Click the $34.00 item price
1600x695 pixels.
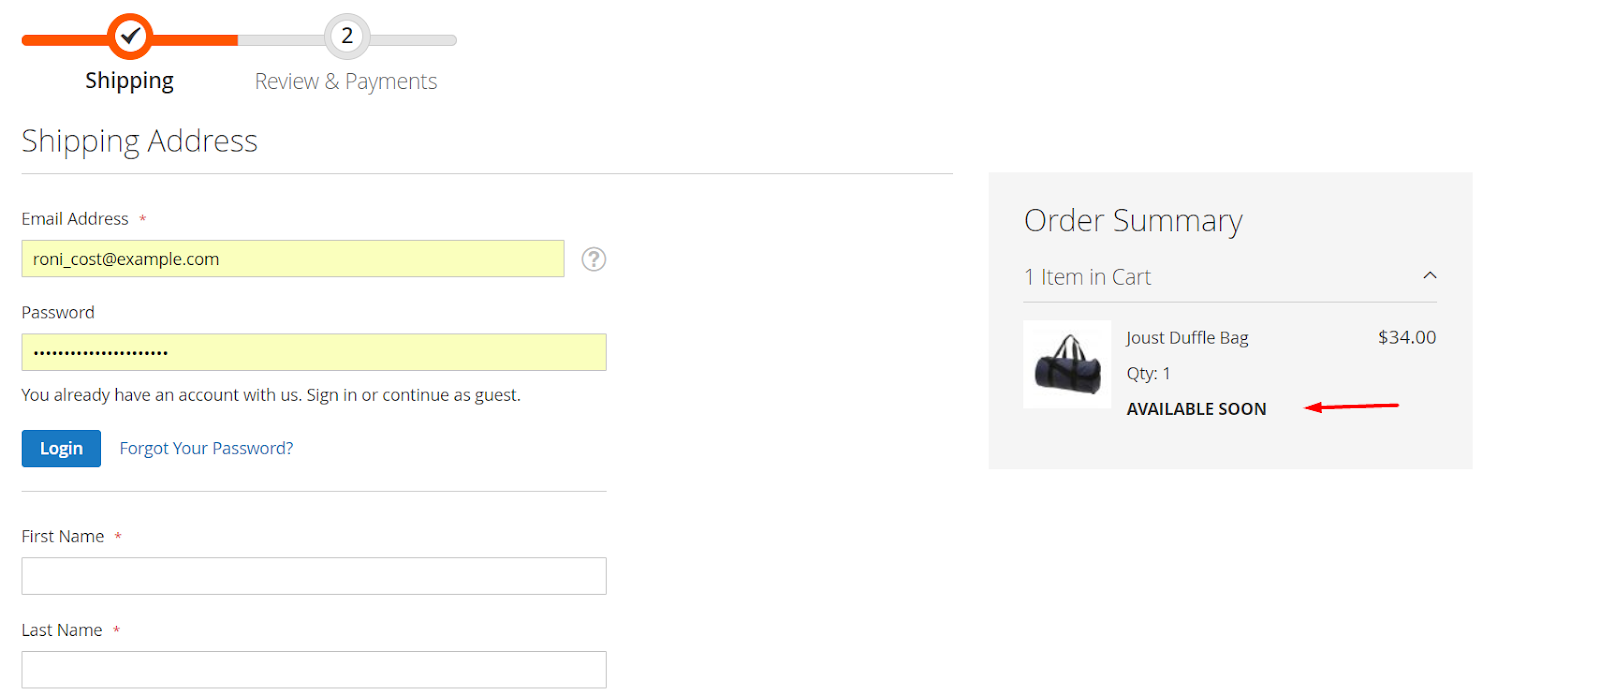[1406, 338]
